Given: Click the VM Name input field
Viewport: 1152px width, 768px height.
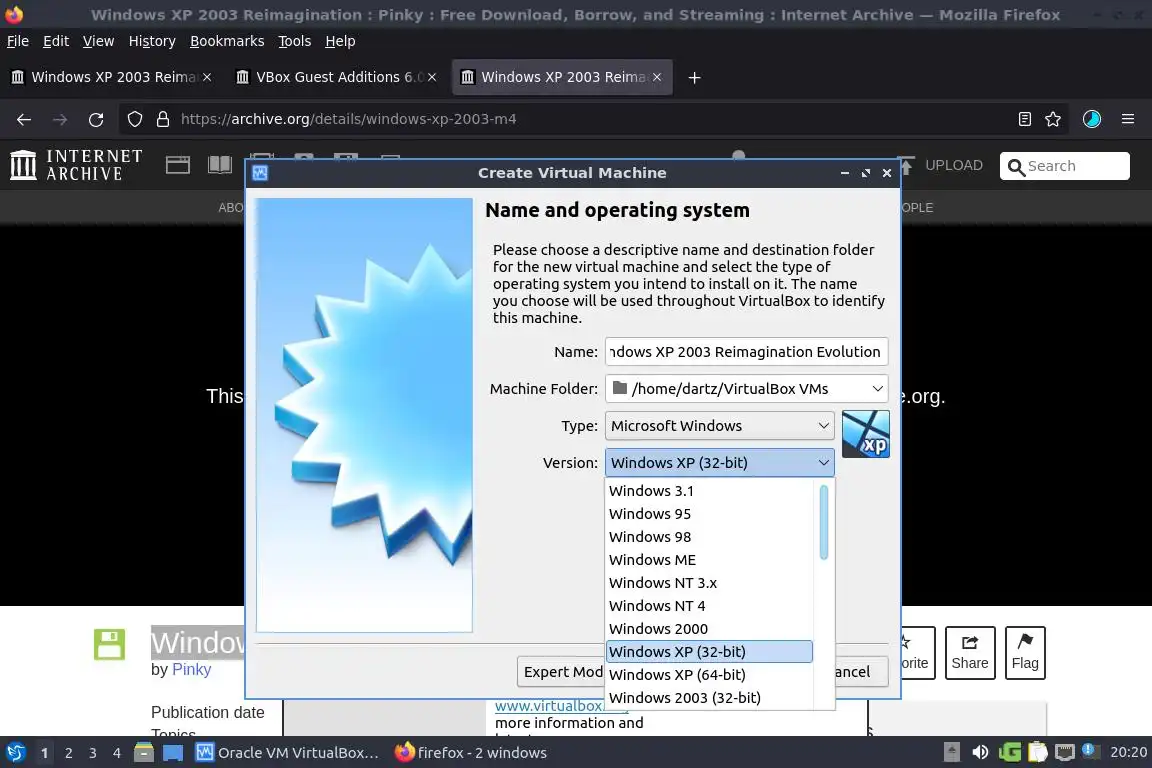Looking at the screenshot, I should click(x=746, y=352).
